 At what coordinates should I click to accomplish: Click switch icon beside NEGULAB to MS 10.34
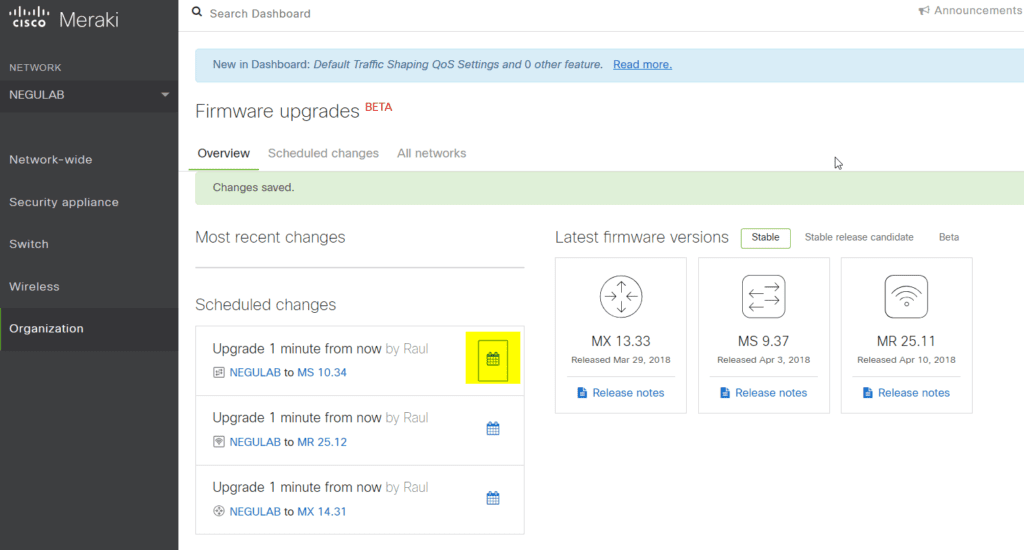[219, 372]
